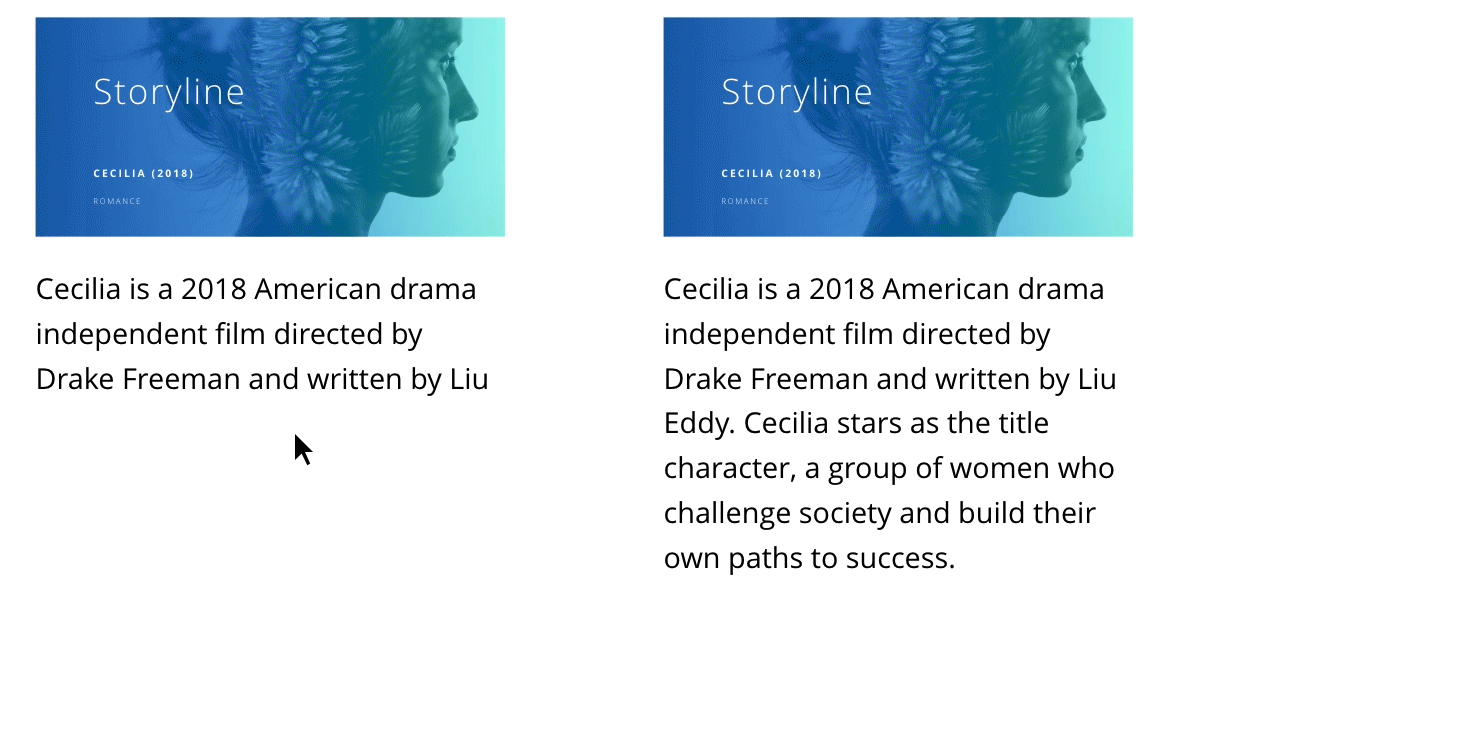Viewport: 1474px width, 734px height.
Task: Click the "own paths to success." line
Action: [x=810, y=558]
